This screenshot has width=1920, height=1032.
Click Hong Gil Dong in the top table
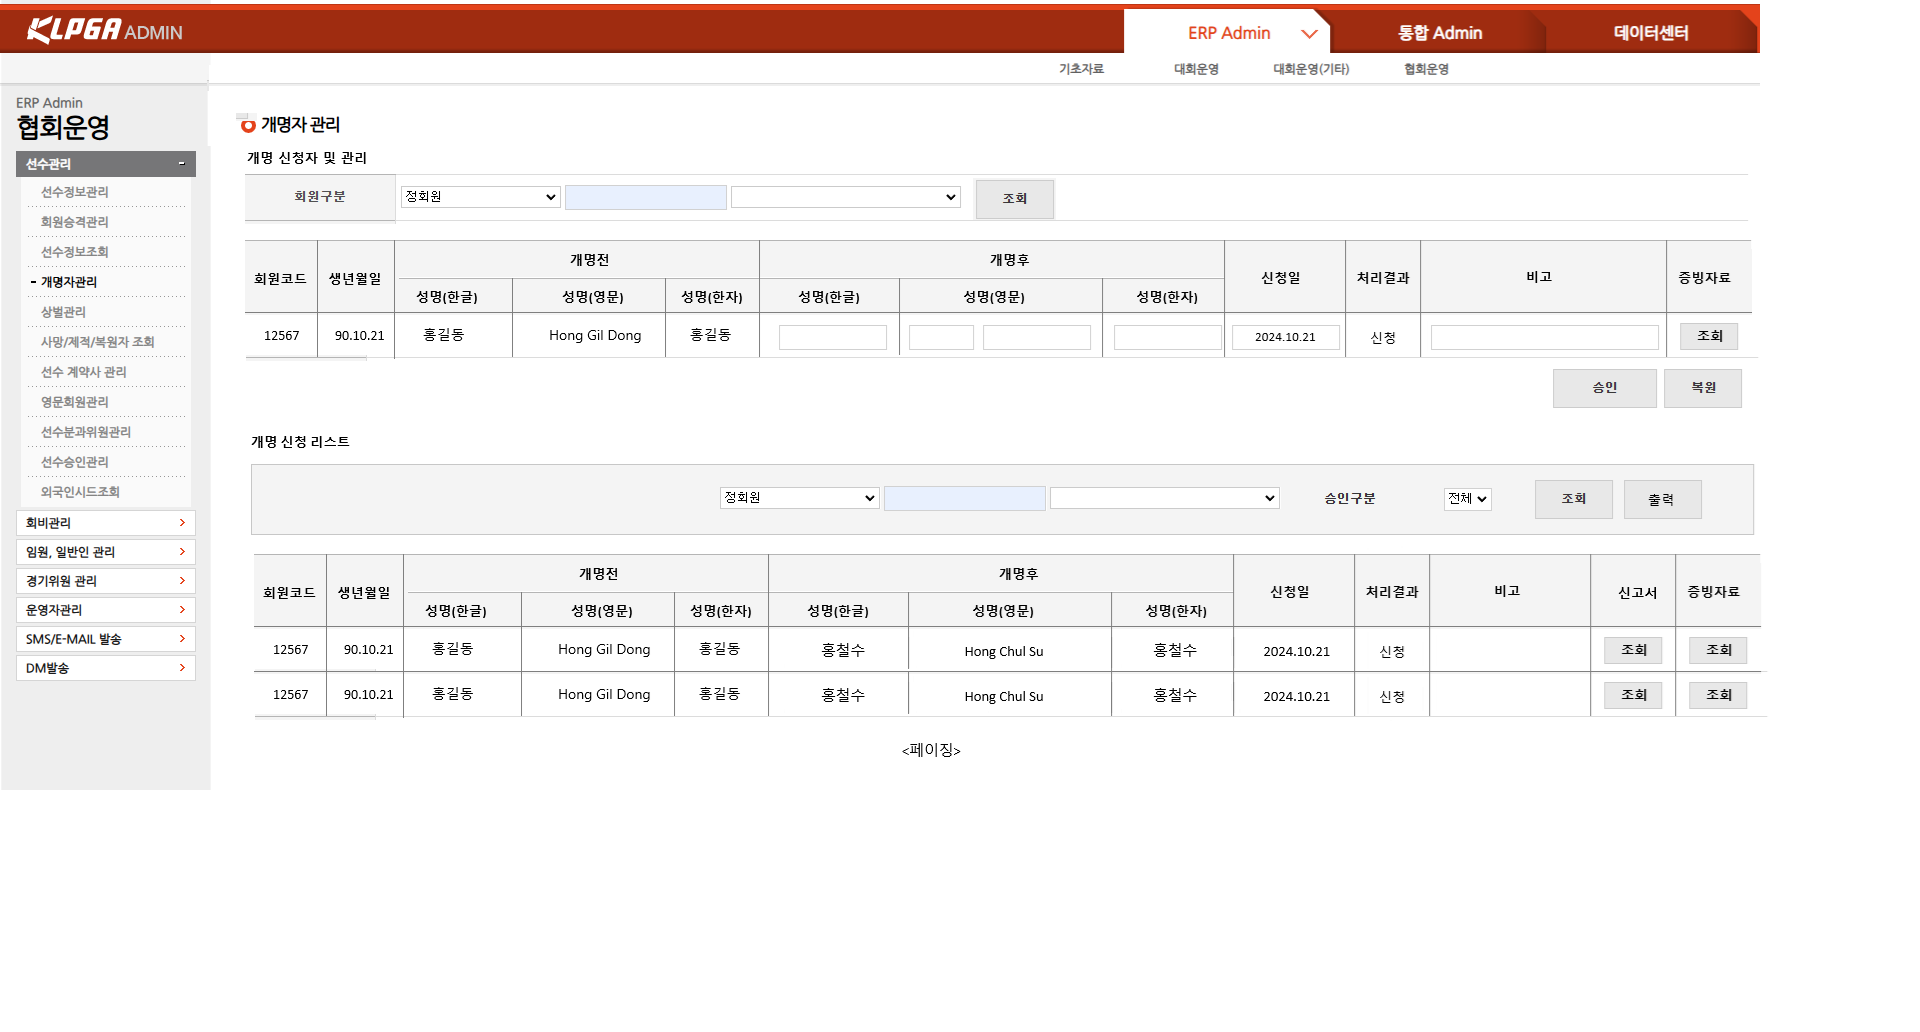595,336
